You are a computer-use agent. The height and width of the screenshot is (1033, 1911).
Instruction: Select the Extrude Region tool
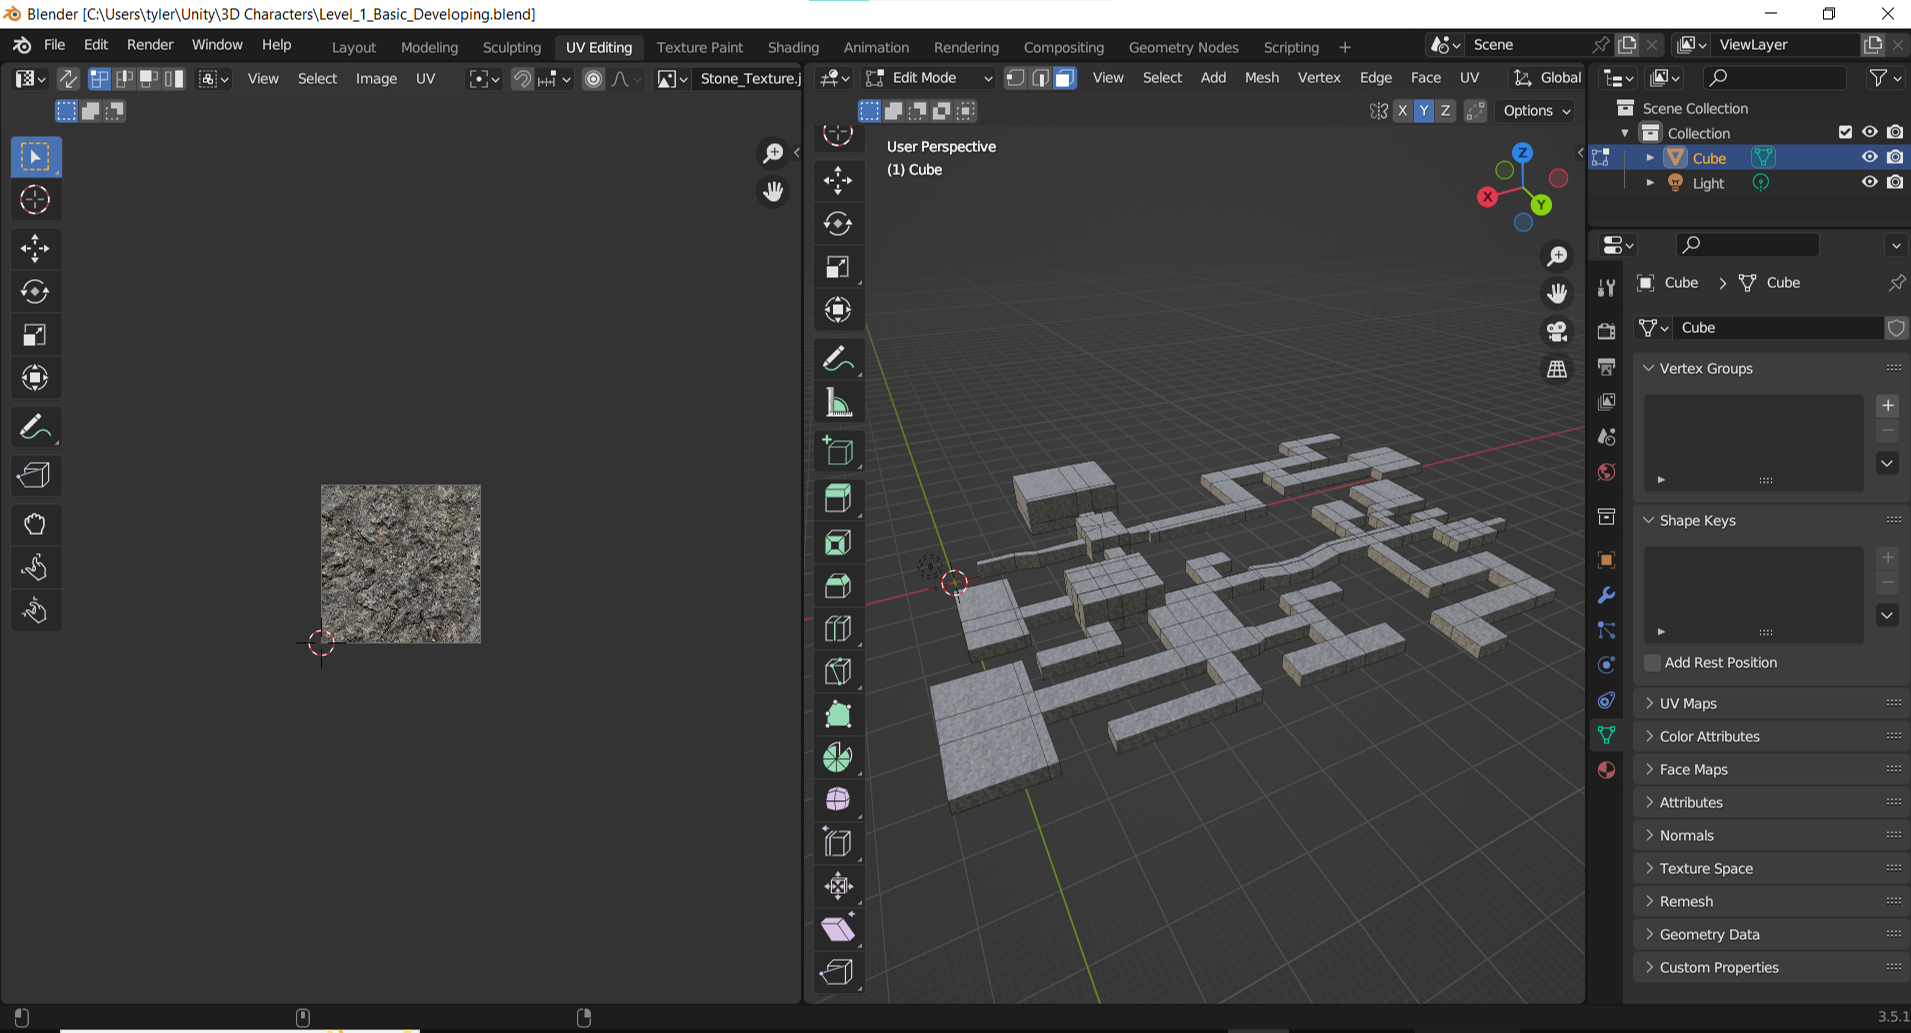pyautogui.click(x=838, y=497)
